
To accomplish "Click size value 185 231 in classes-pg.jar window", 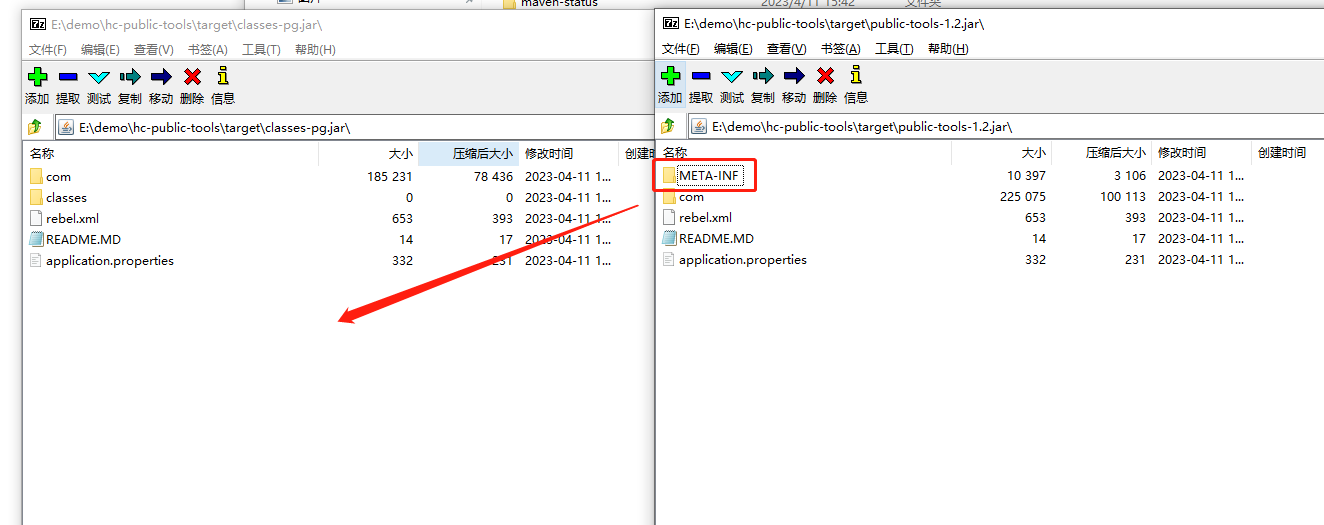I will 390,177.
